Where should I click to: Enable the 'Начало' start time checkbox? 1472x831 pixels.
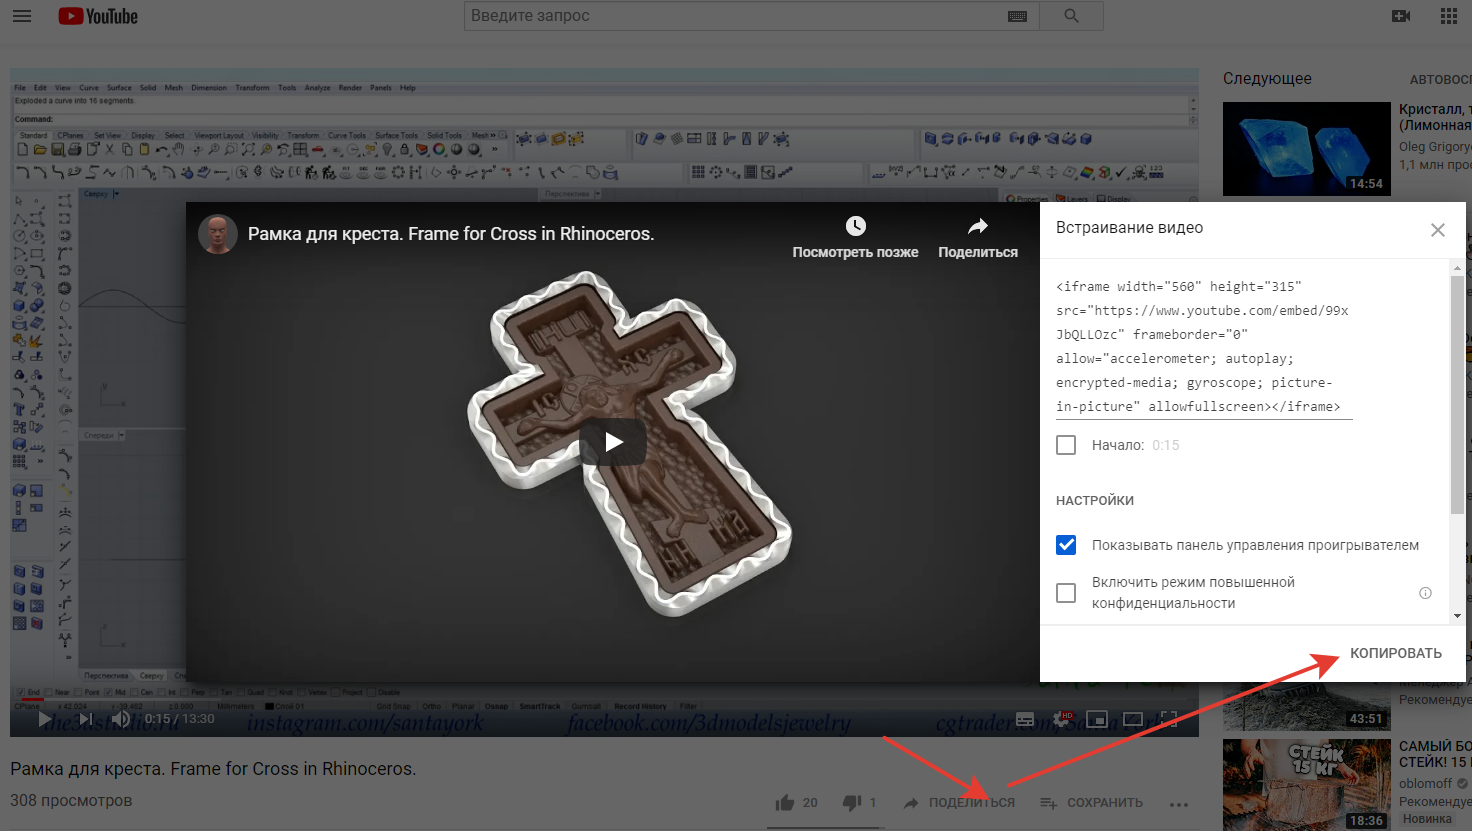[1066, 445]
